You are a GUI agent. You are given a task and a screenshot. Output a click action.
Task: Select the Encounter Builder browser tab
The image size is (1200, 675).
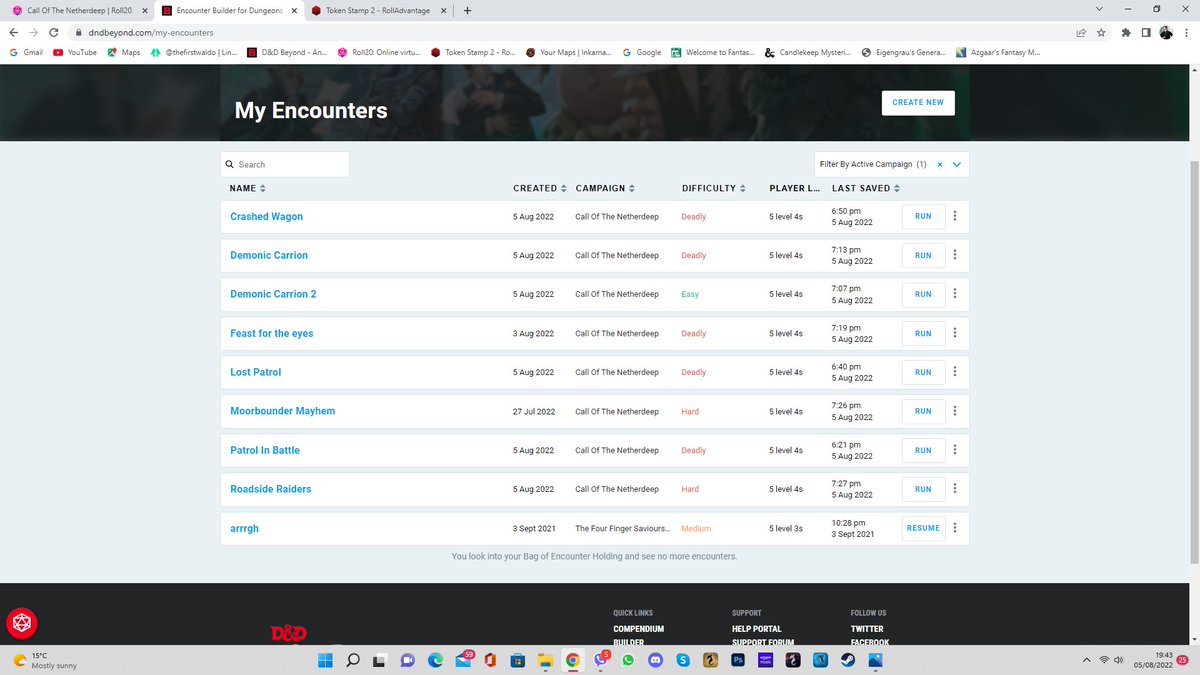click(228, 10)
